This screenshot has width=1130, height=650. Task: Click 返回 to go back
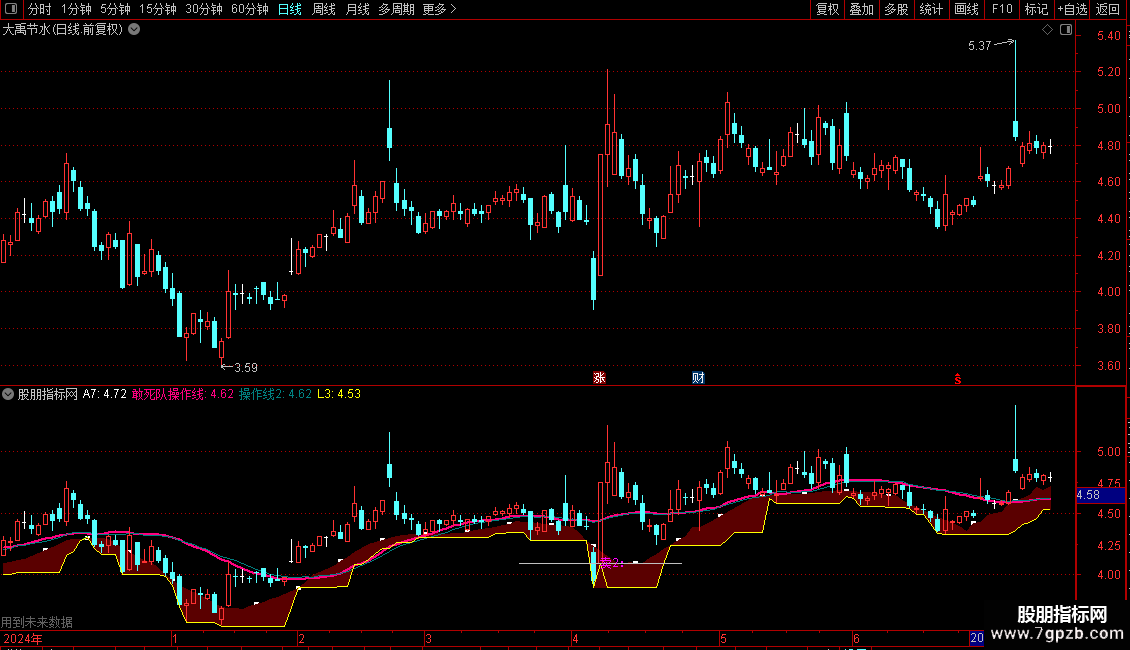(x=1108, y=9)
